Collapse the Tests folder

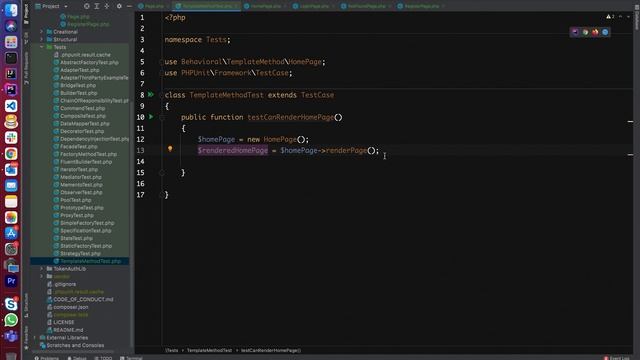point(42,47)
